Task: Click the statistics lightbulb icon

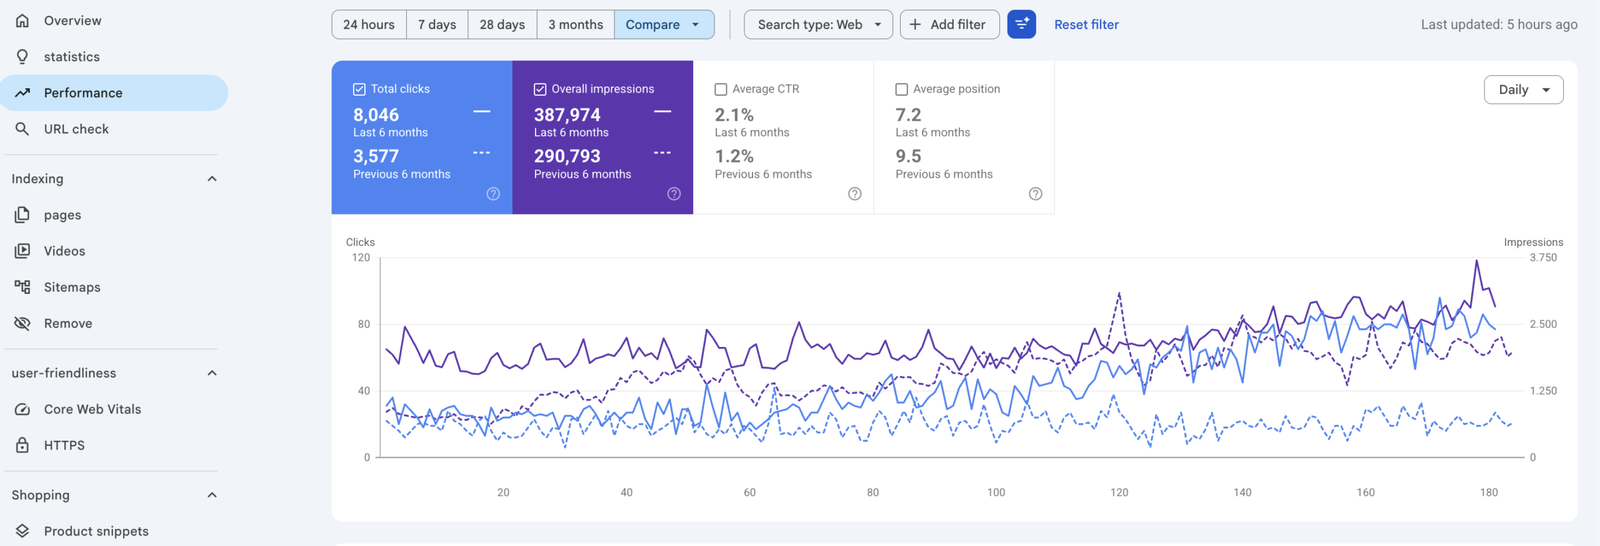Action: (x=22, y=57)
